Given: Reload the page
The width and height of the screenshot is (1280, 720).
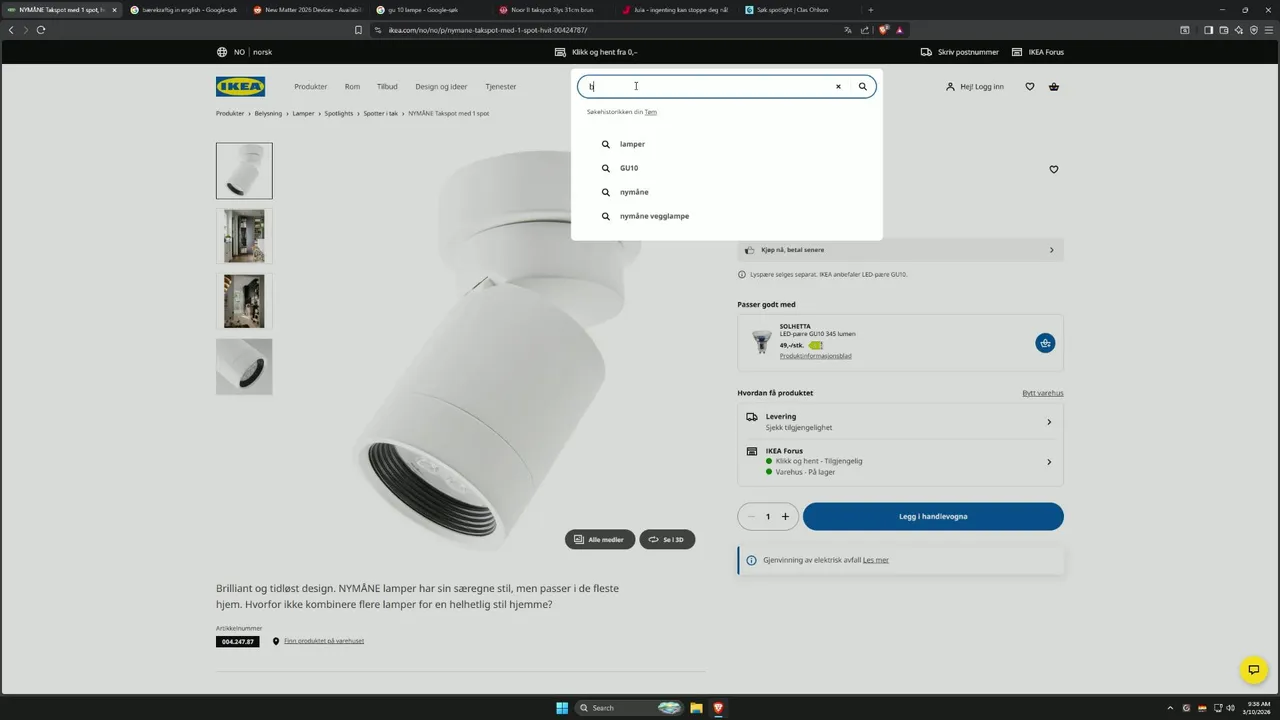Looking at the screenshot, I should 41,30.
